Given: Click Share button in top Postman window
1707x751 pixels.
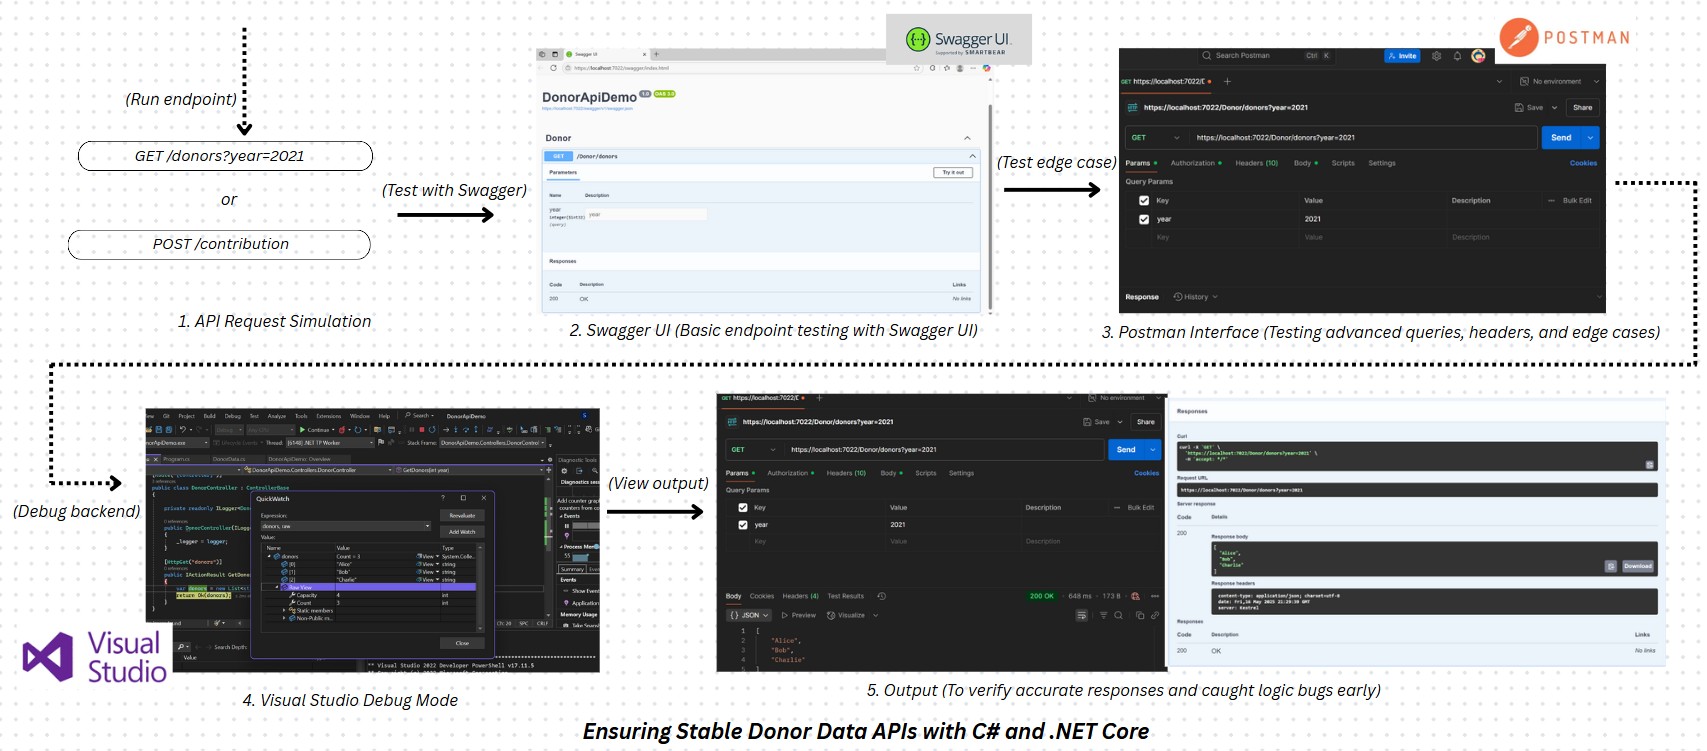Looking at the screenshot, I should 1582,107.
